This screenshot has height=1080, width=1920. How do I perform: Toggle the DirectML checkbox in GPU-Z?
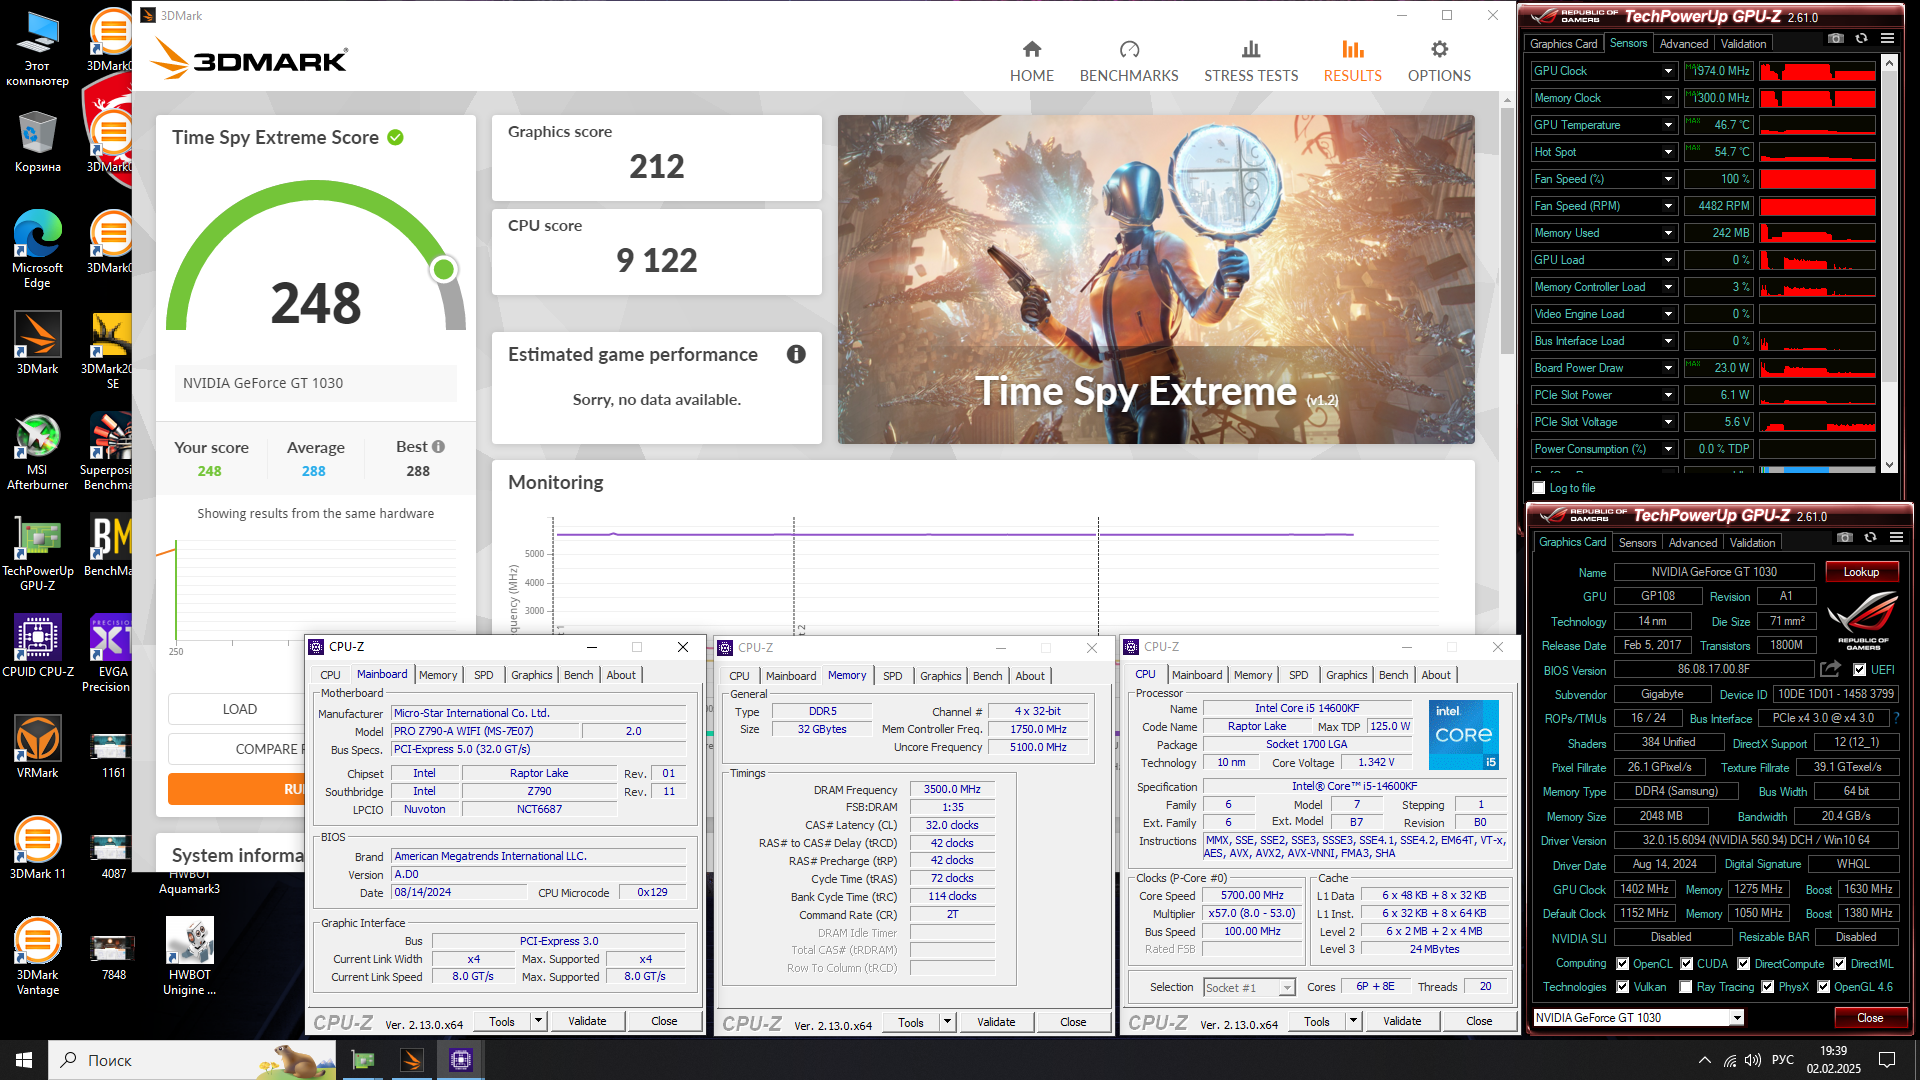tap(1839, 964)
